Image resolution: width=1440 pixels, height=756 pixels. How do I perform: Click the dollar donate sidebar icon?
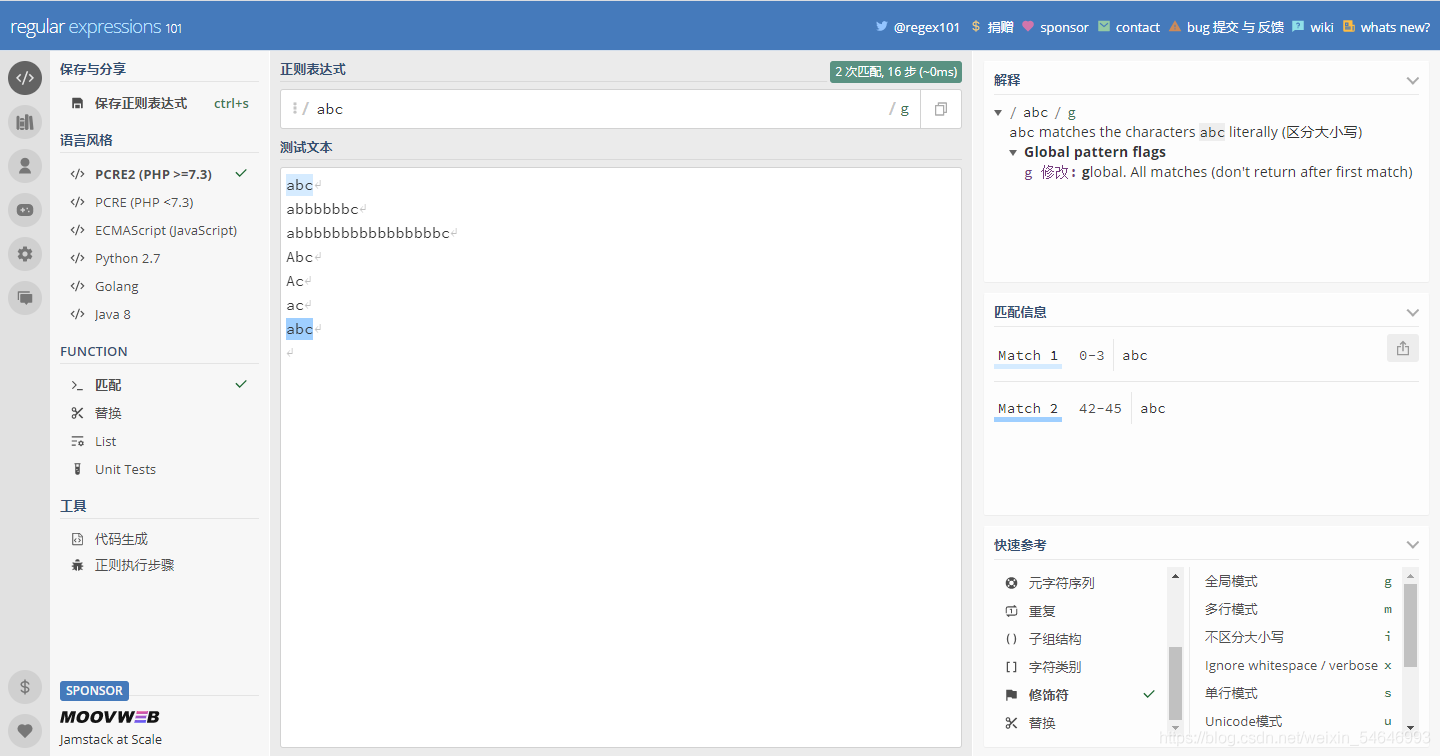tap(25, 687)
